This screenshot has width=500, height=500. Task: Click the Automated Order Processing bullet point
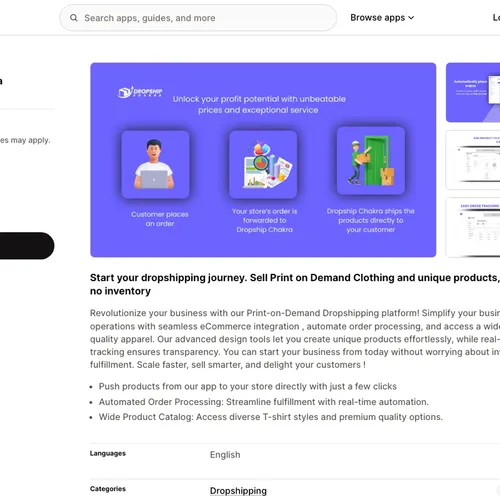(264, 402)
